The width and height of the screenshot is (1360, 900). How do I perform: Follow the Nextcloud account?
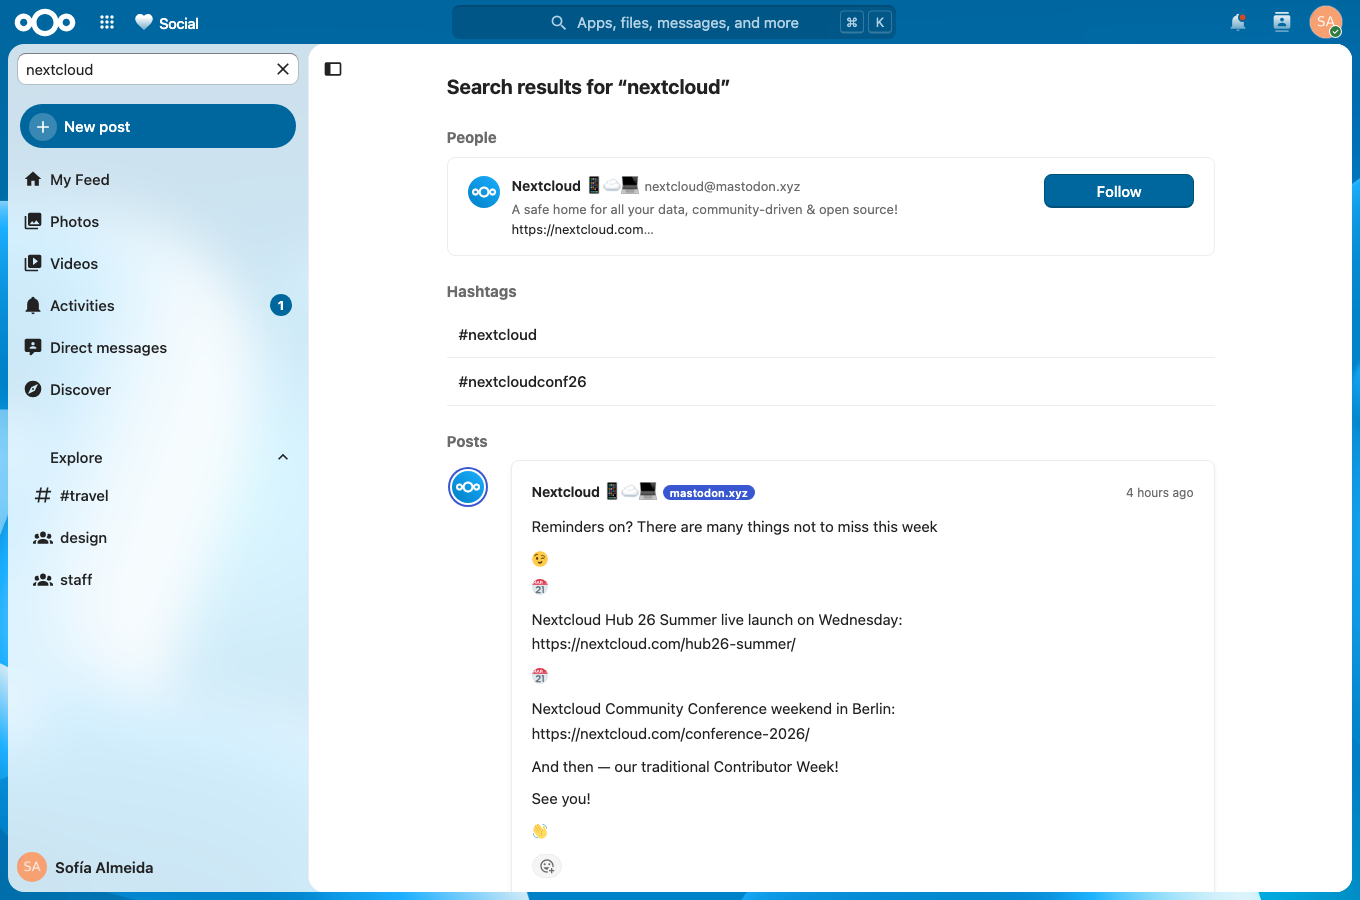(x=1119, y=191)
